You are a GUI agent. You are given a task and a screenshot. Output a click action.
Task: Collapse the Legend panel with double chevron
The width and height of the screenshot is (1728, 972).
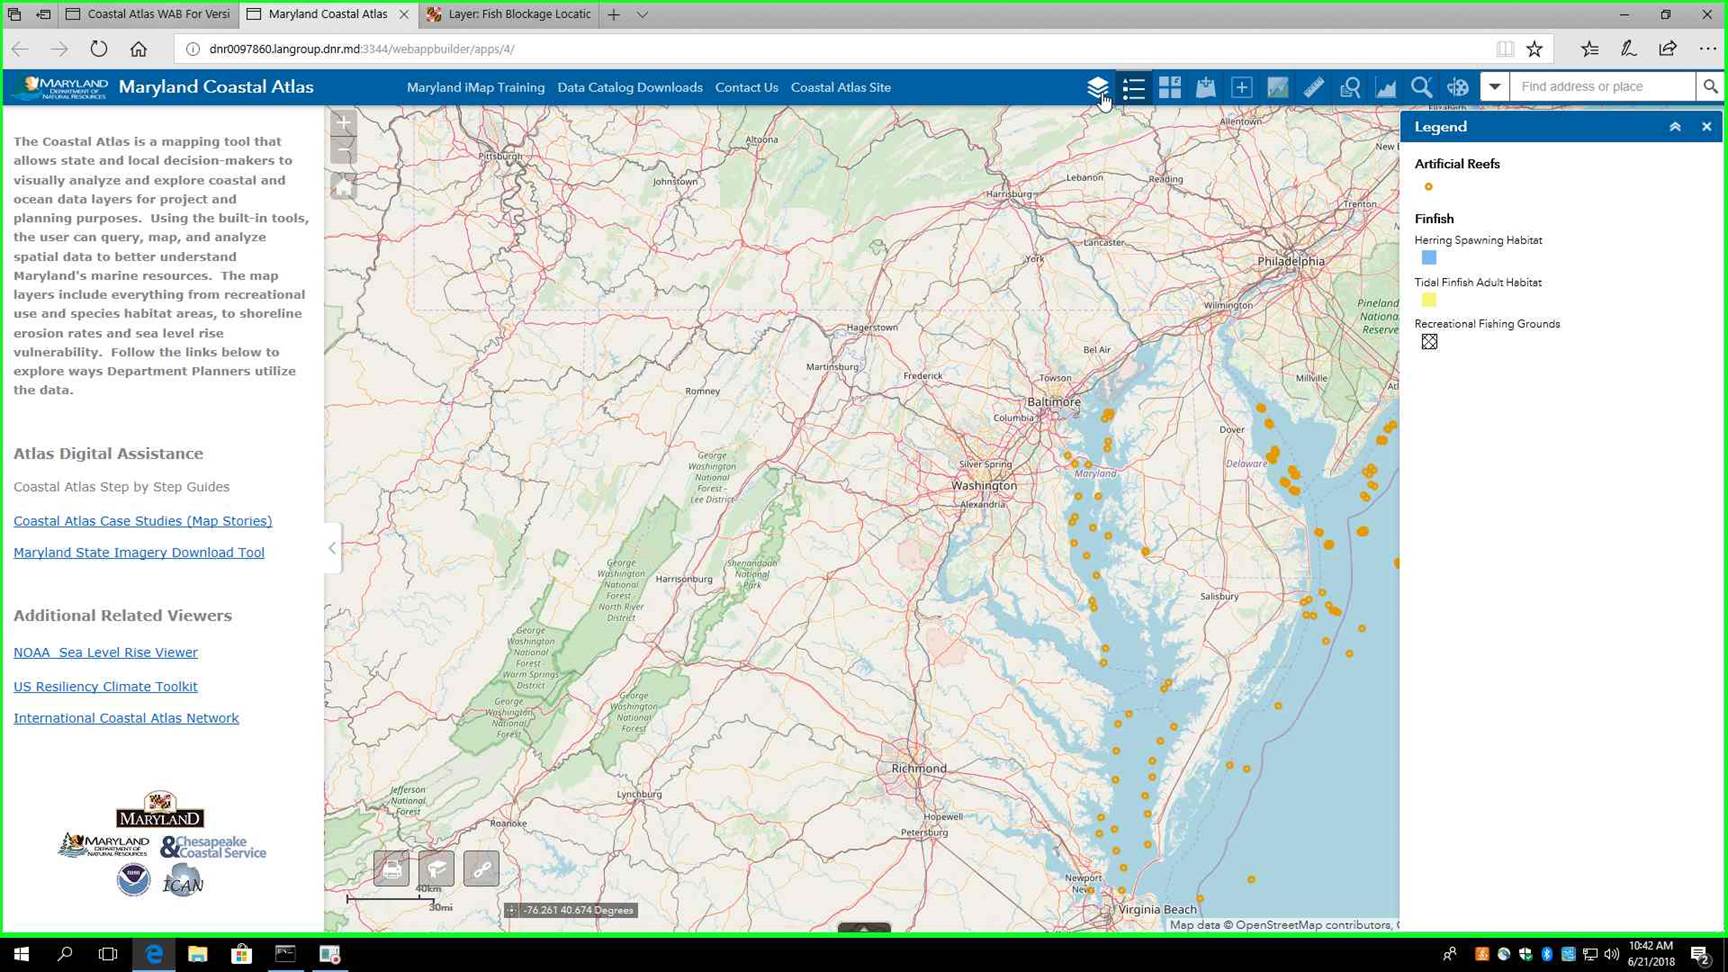click(x=1675, y=127)
